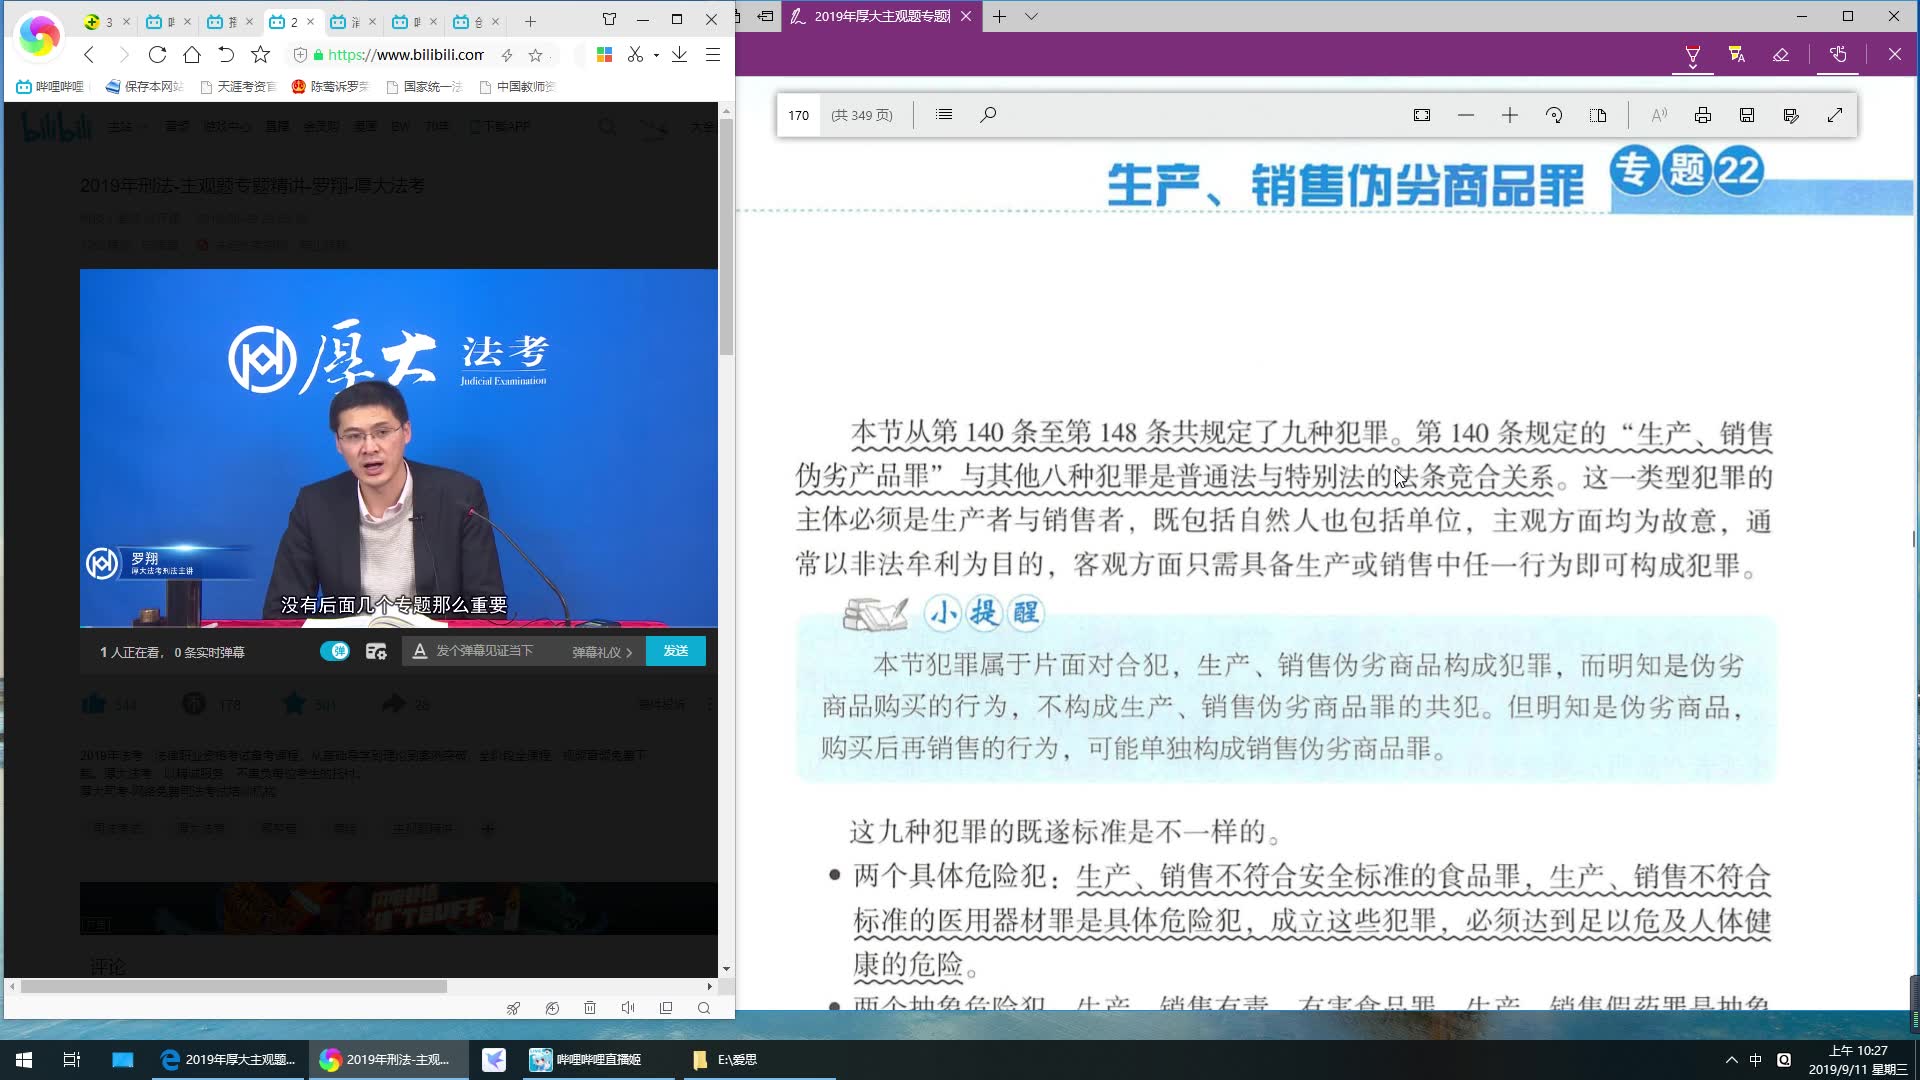Click the 发送 send button
Viewport: 1920px width, 1080px height.
tap(676, 651)
